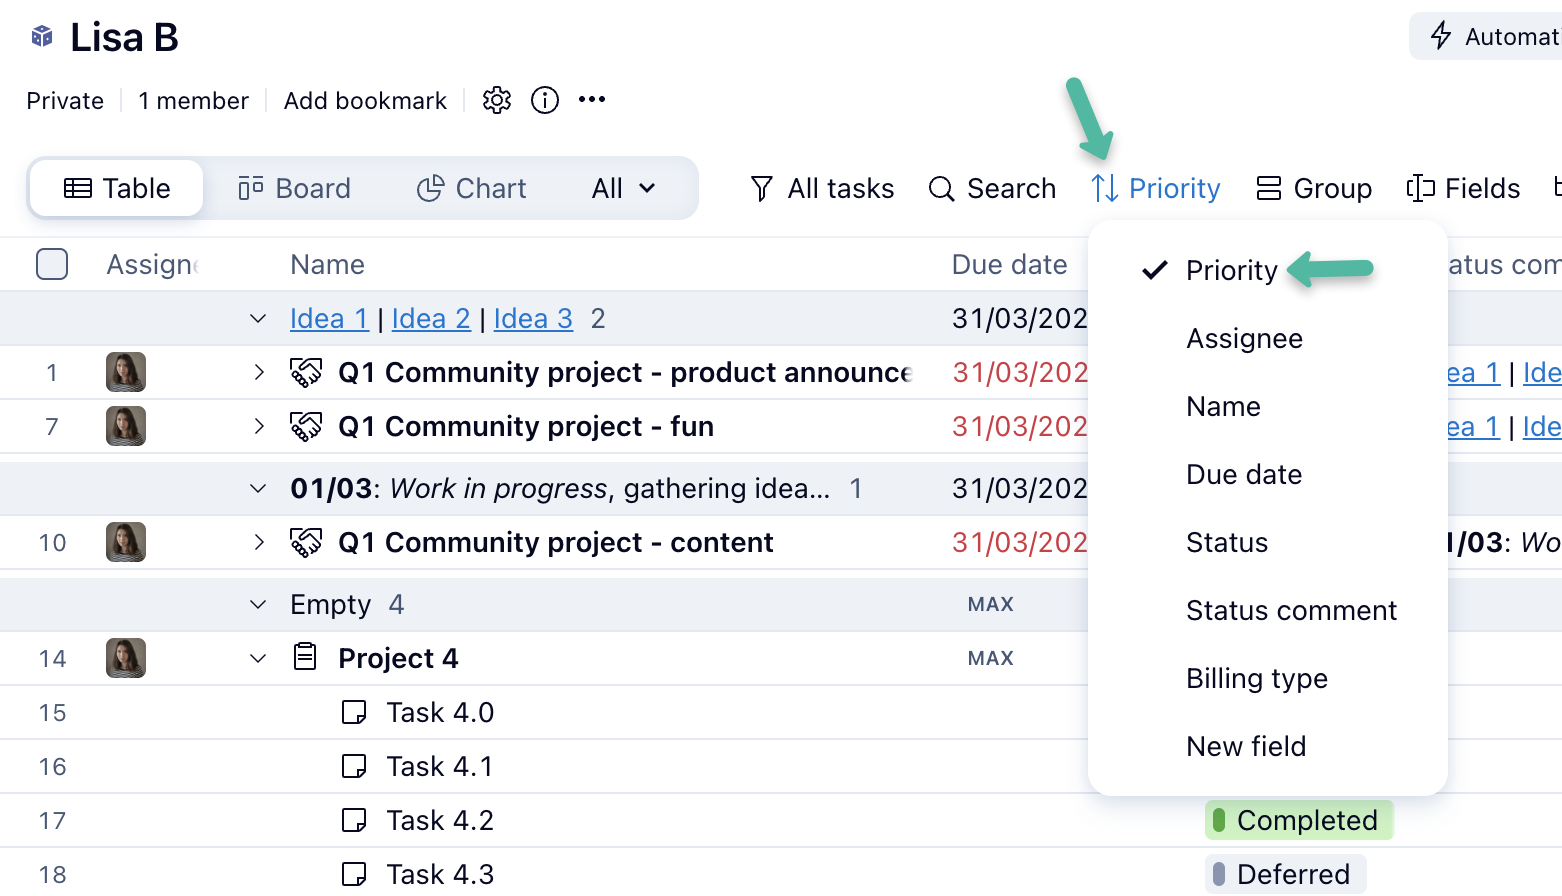Click the Completed status badge
Viewport: 1562px width, 896px height.
pos(1298,821)
